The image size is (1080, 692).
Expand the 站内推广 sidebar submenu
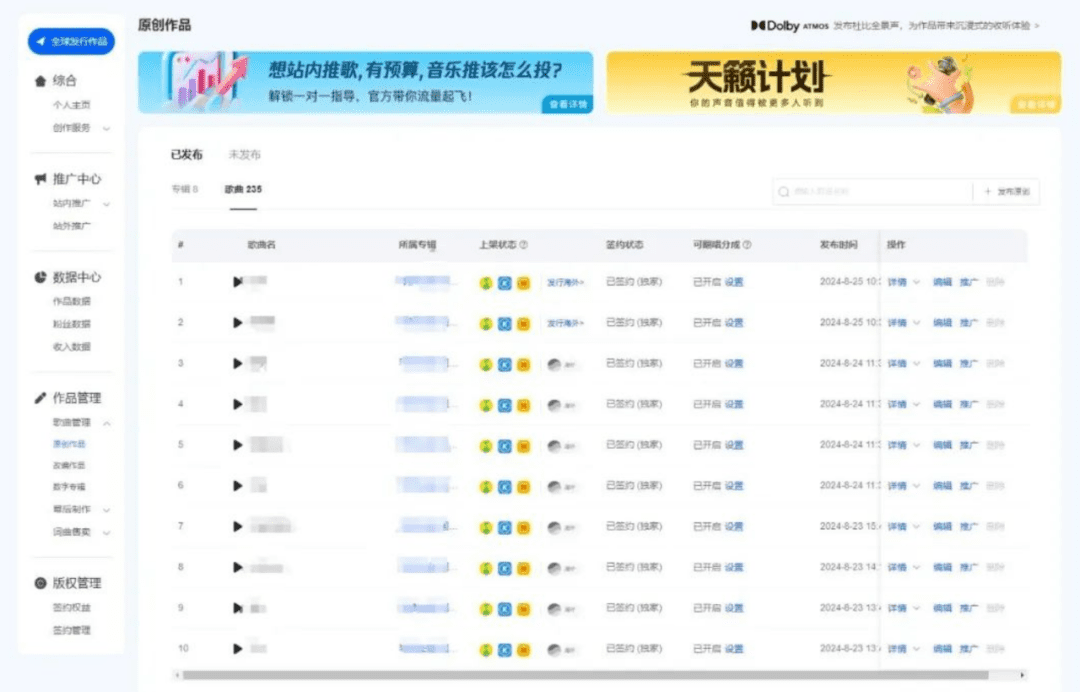pos(106,204)
